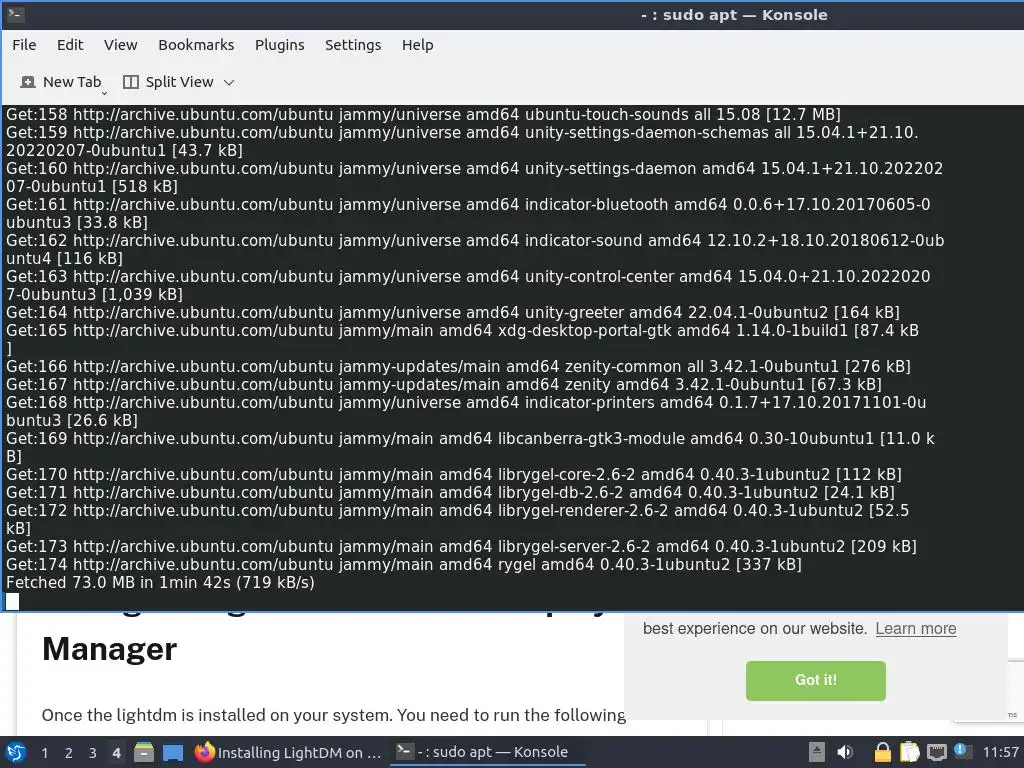Open the clipboard manager tray icon
This screenshot has width=1024, height=768.
click(909, 752)
